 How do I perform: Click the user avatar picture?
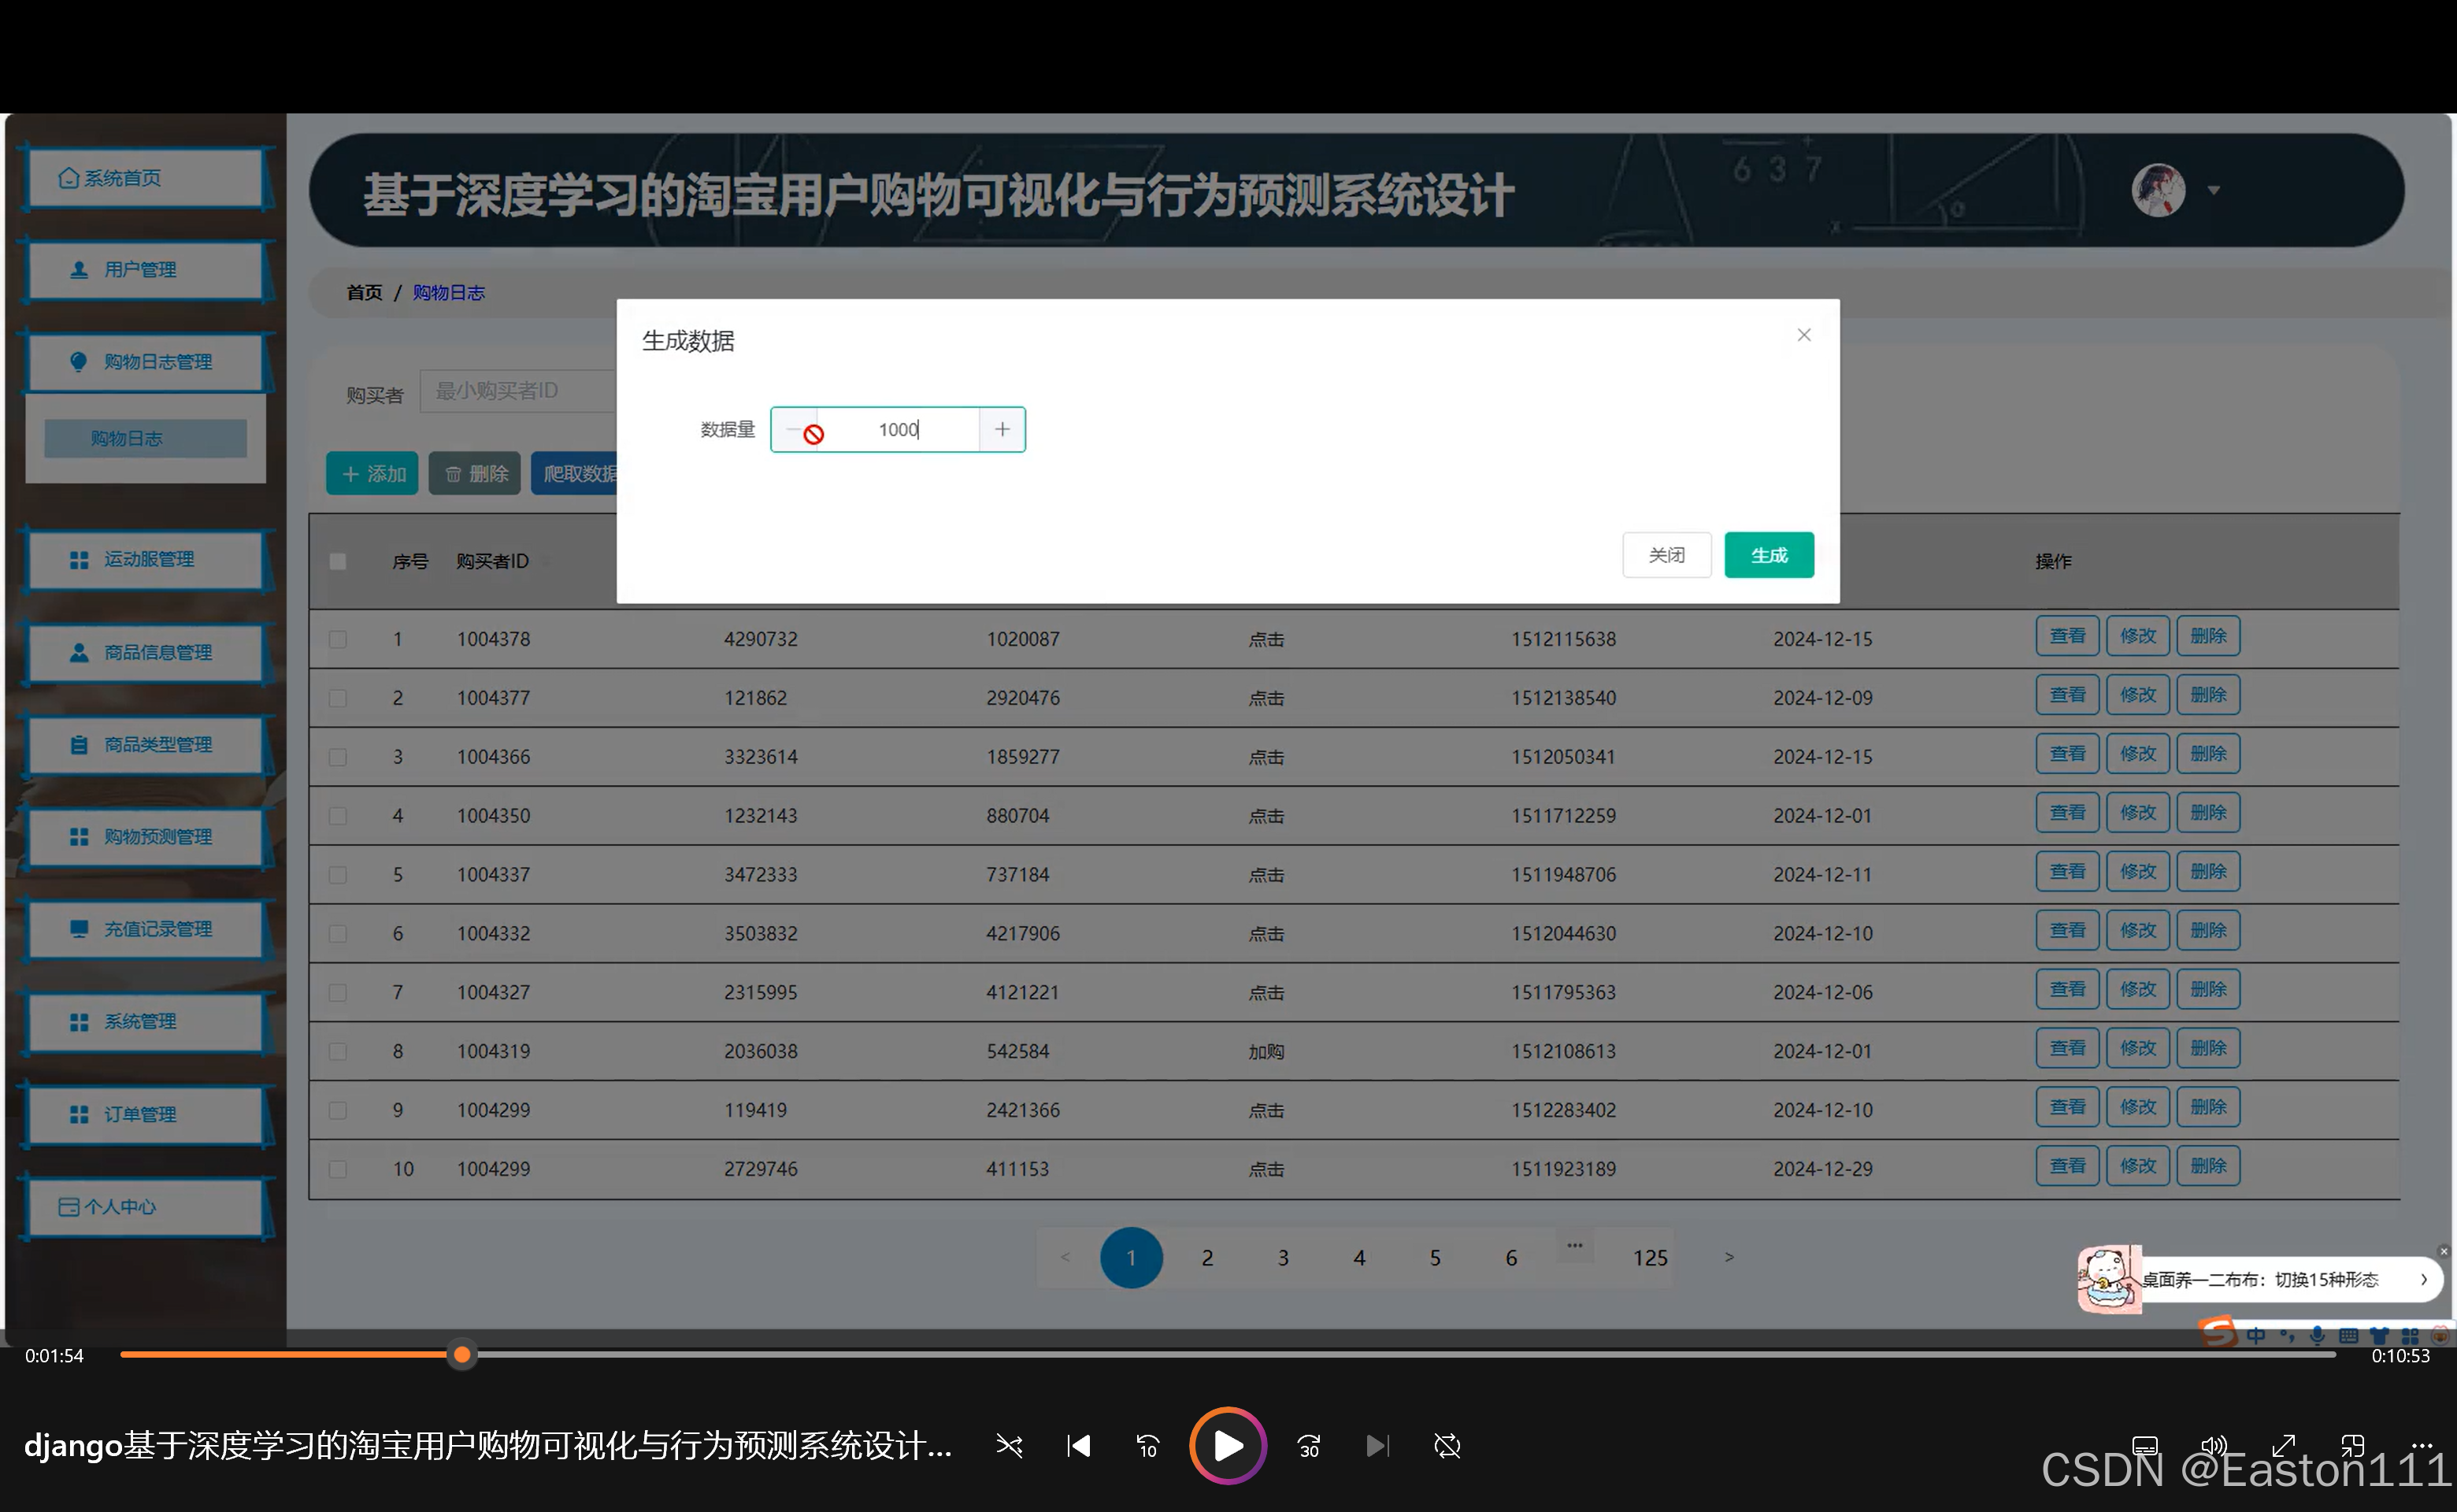pos(2158,190)
